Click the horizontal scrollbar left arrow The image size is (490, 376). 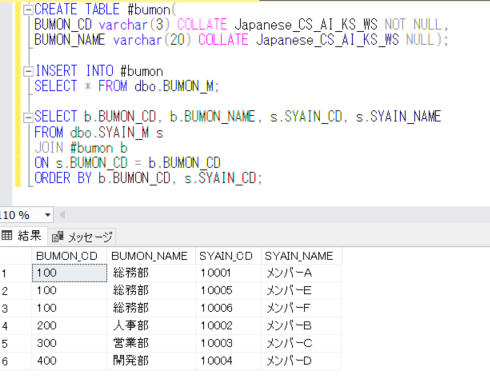point(62,215)
